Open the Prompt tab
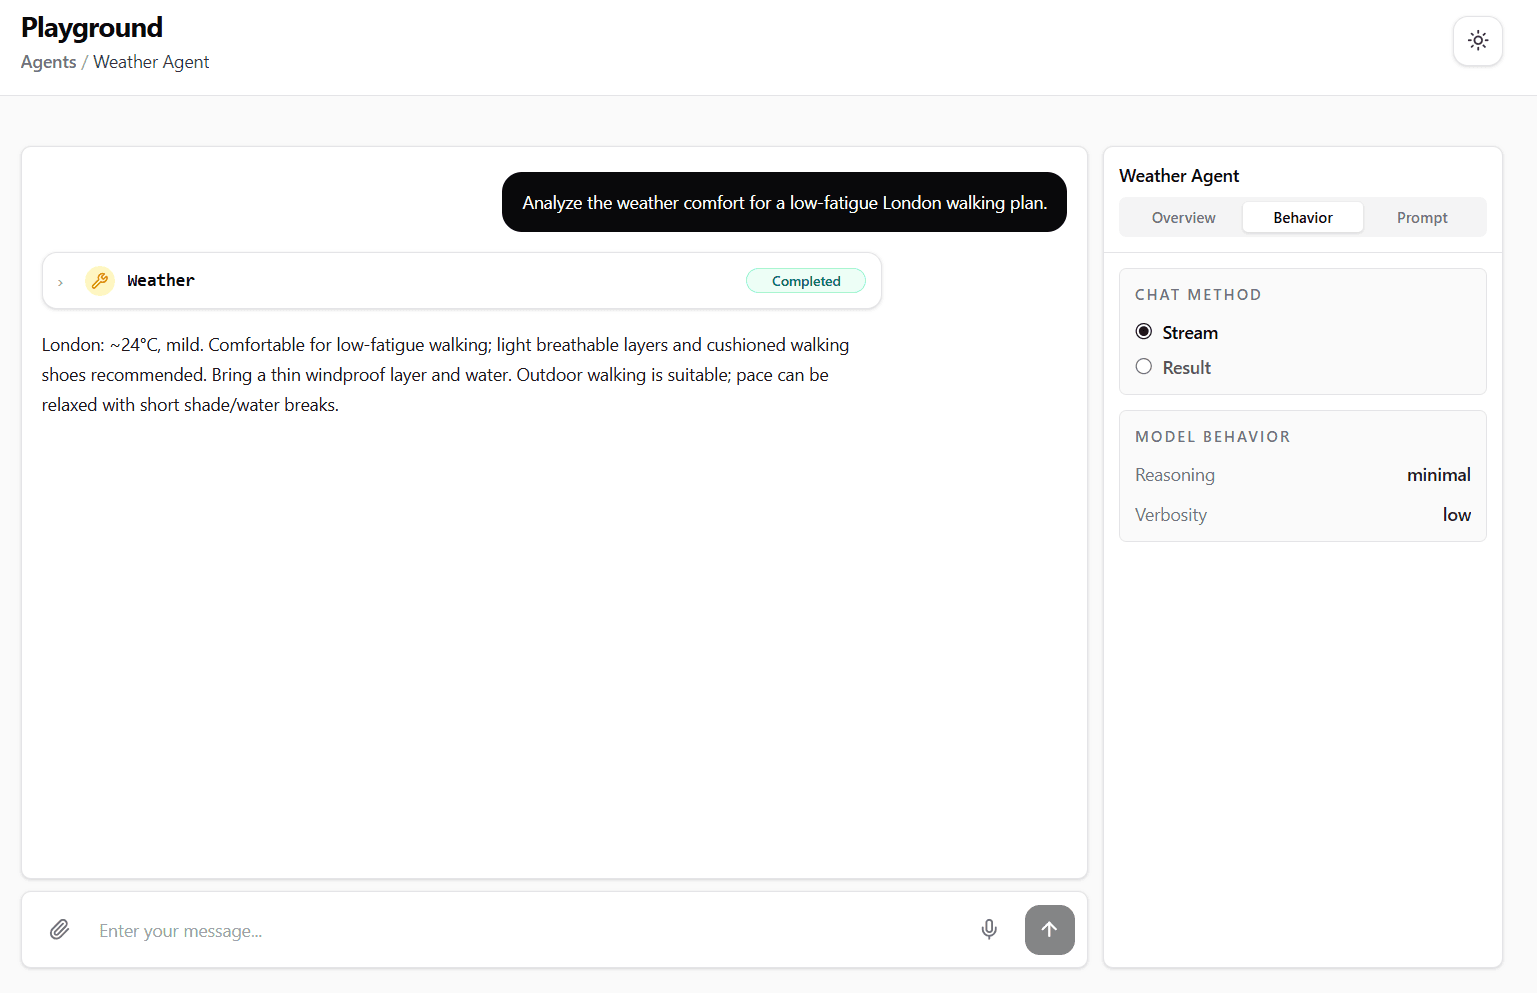Viewport: 1537px width, 993px height. coord(1422,218)
